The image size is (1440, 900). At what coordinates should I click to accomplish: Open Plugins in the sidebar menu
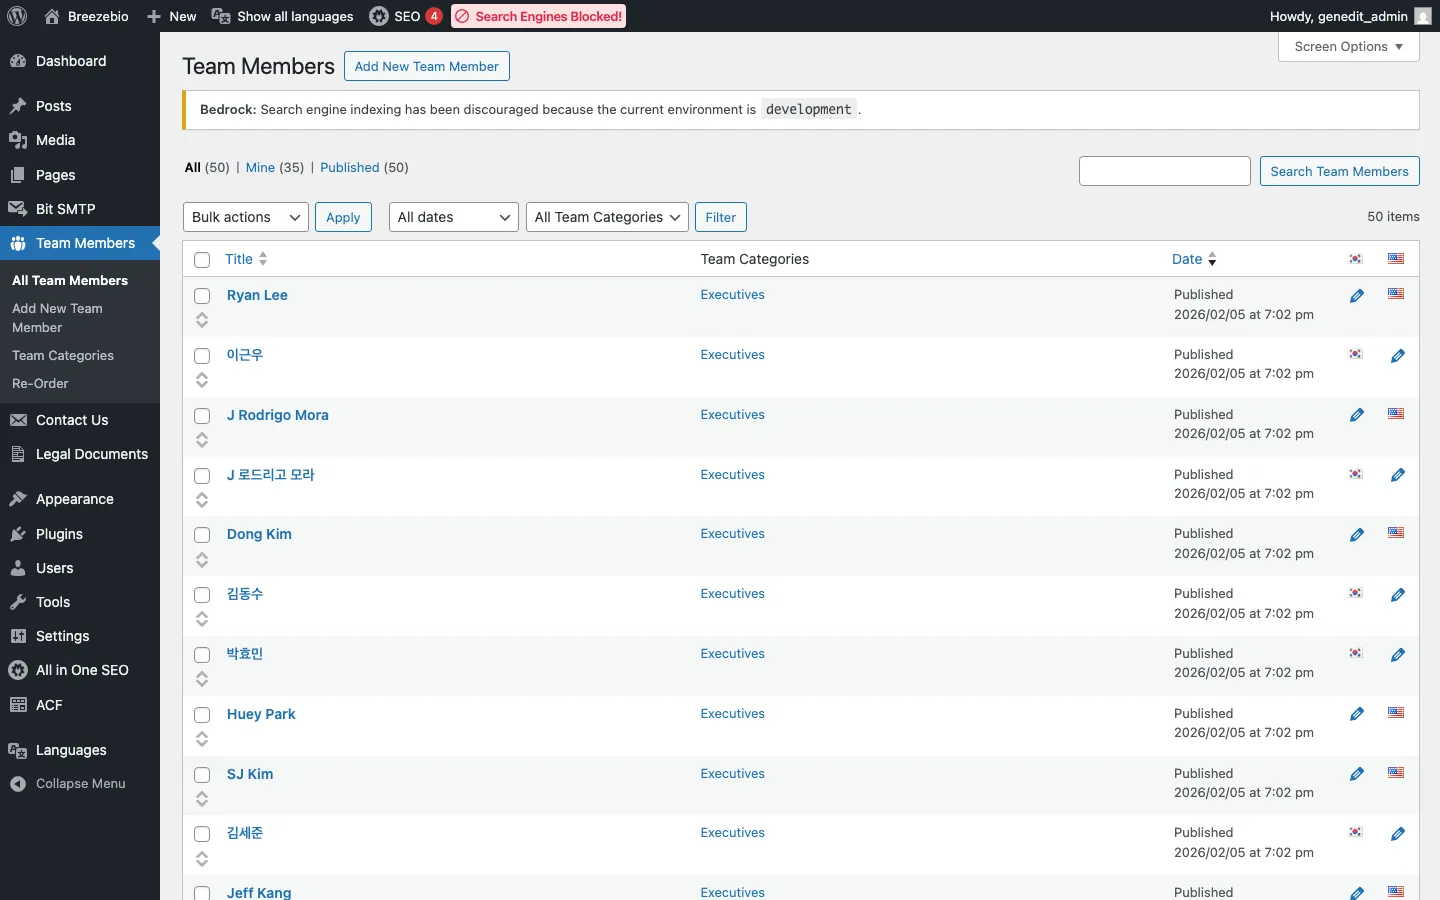(59, 534)
